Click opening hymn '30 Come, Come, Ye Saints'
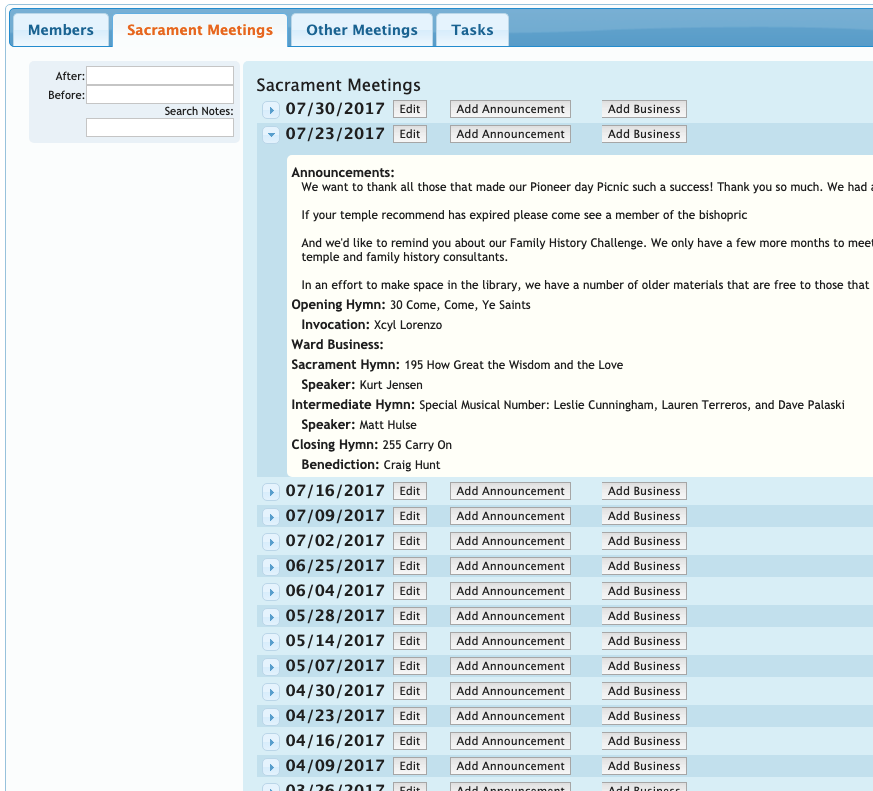This screenshot has height=791, width=873. tap(460, 305)
